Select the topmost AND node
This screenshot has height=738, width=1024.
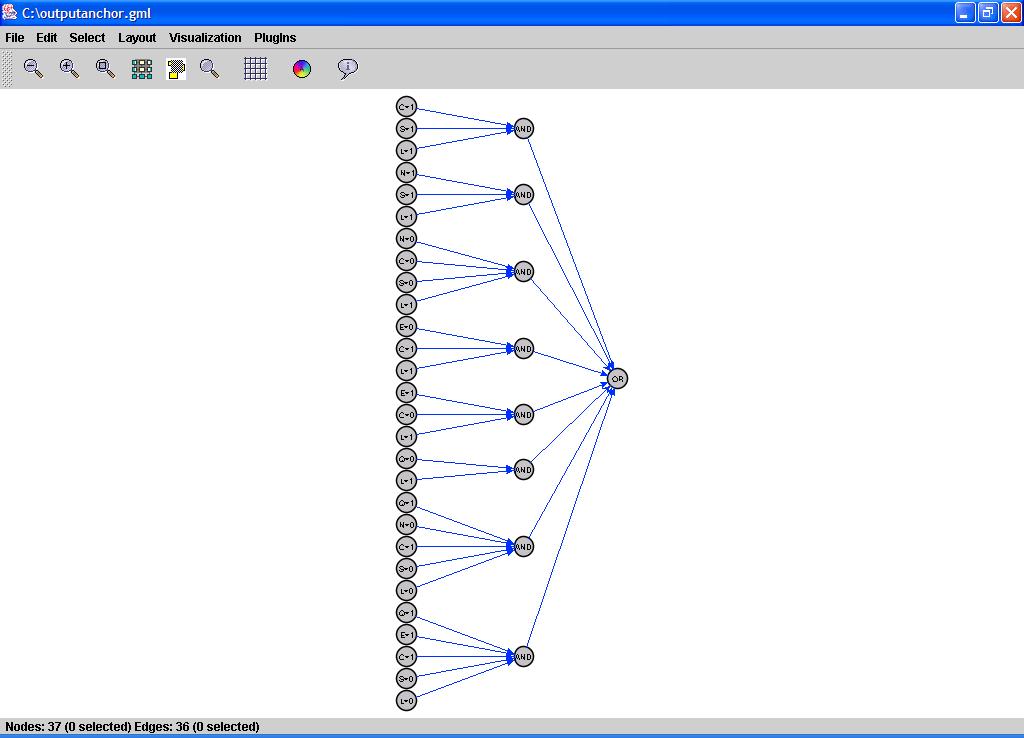524,129
